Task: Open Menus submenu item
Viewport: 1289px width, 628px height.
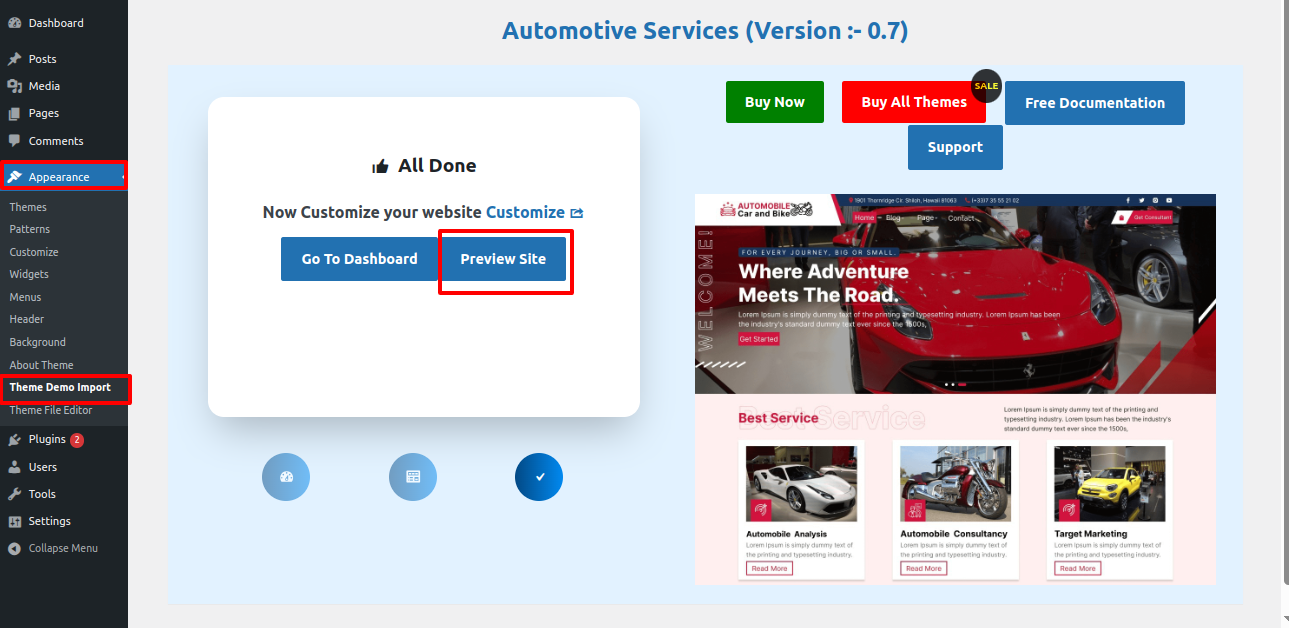Action: 25,297
